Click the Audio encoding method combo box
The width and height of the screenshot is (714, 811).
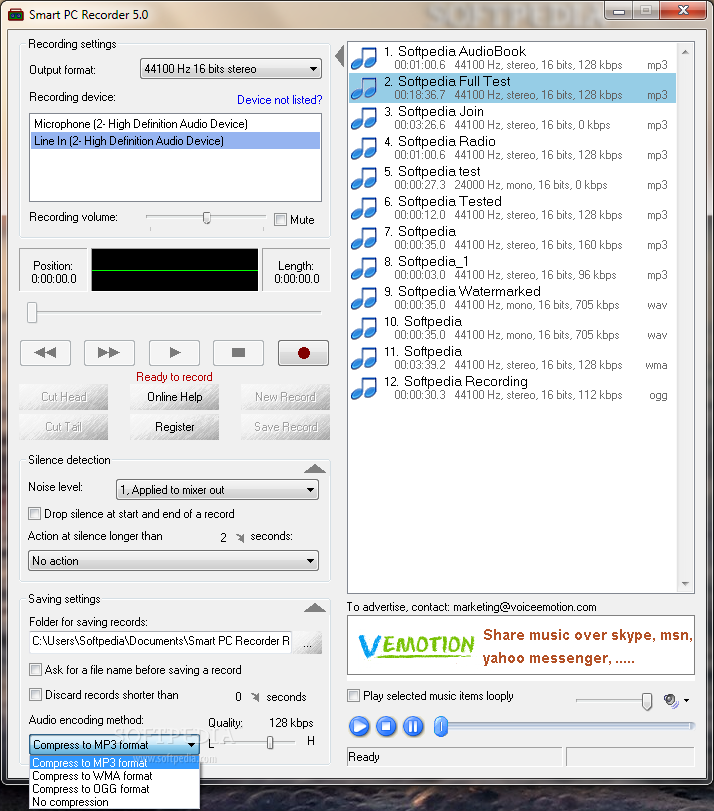tap(114, 745)
